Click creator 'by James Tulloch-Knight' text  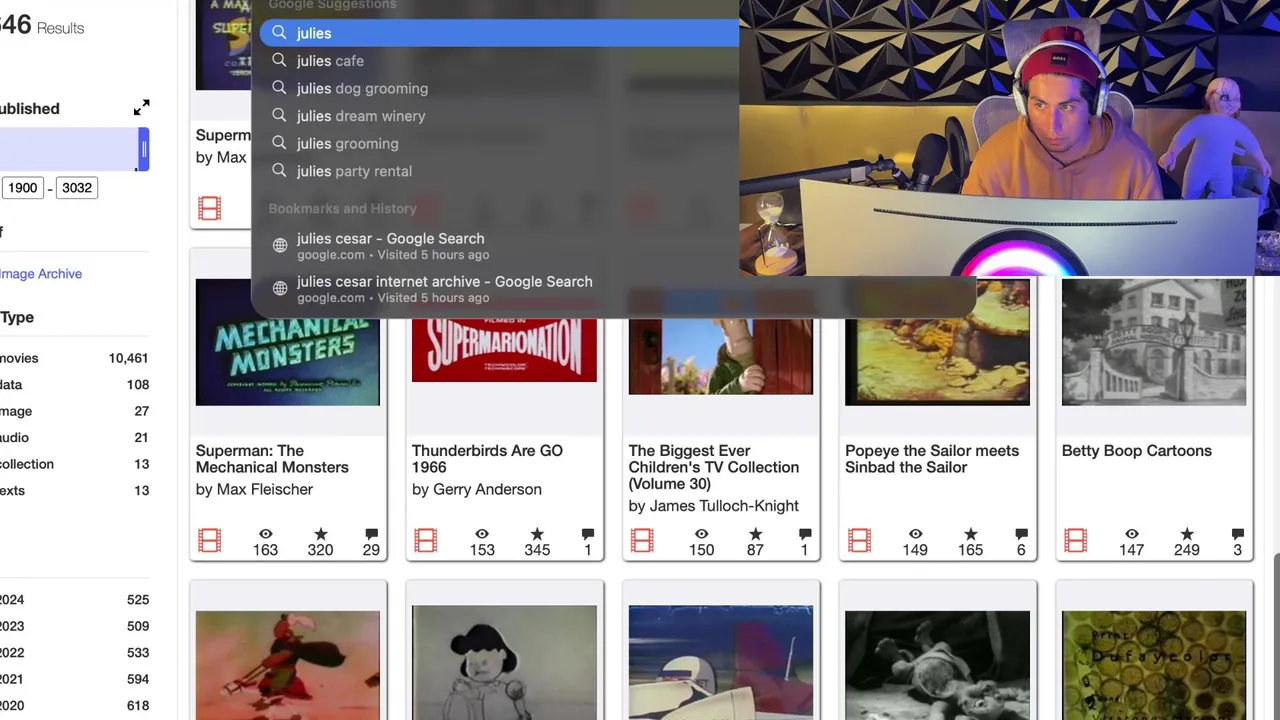click(x=714, y=506)
